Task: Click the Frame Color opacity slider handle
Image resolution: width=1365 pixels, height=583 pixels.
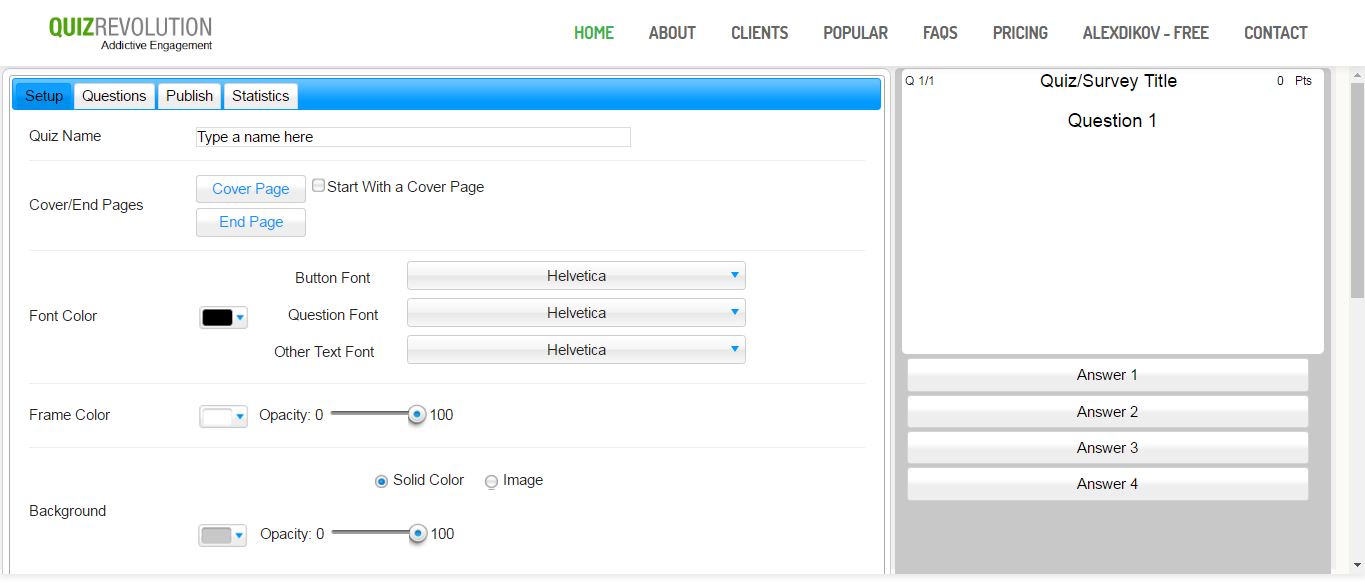Action: (x=417, y=414)
